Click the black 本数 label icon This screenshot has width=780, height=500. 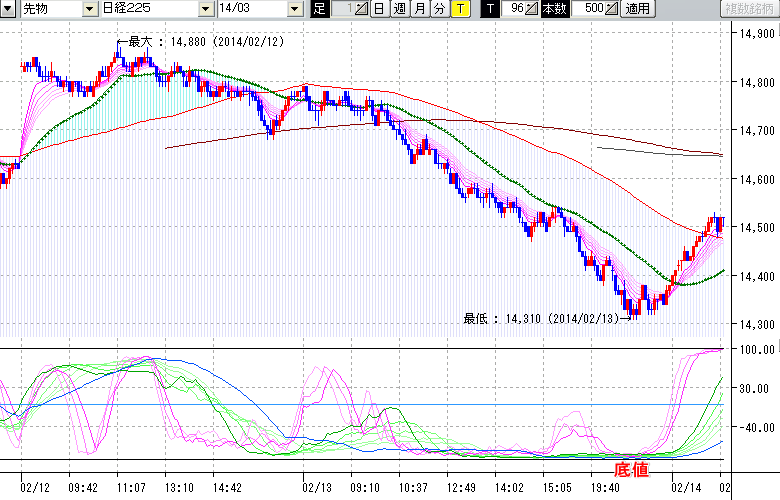point(552,9)
